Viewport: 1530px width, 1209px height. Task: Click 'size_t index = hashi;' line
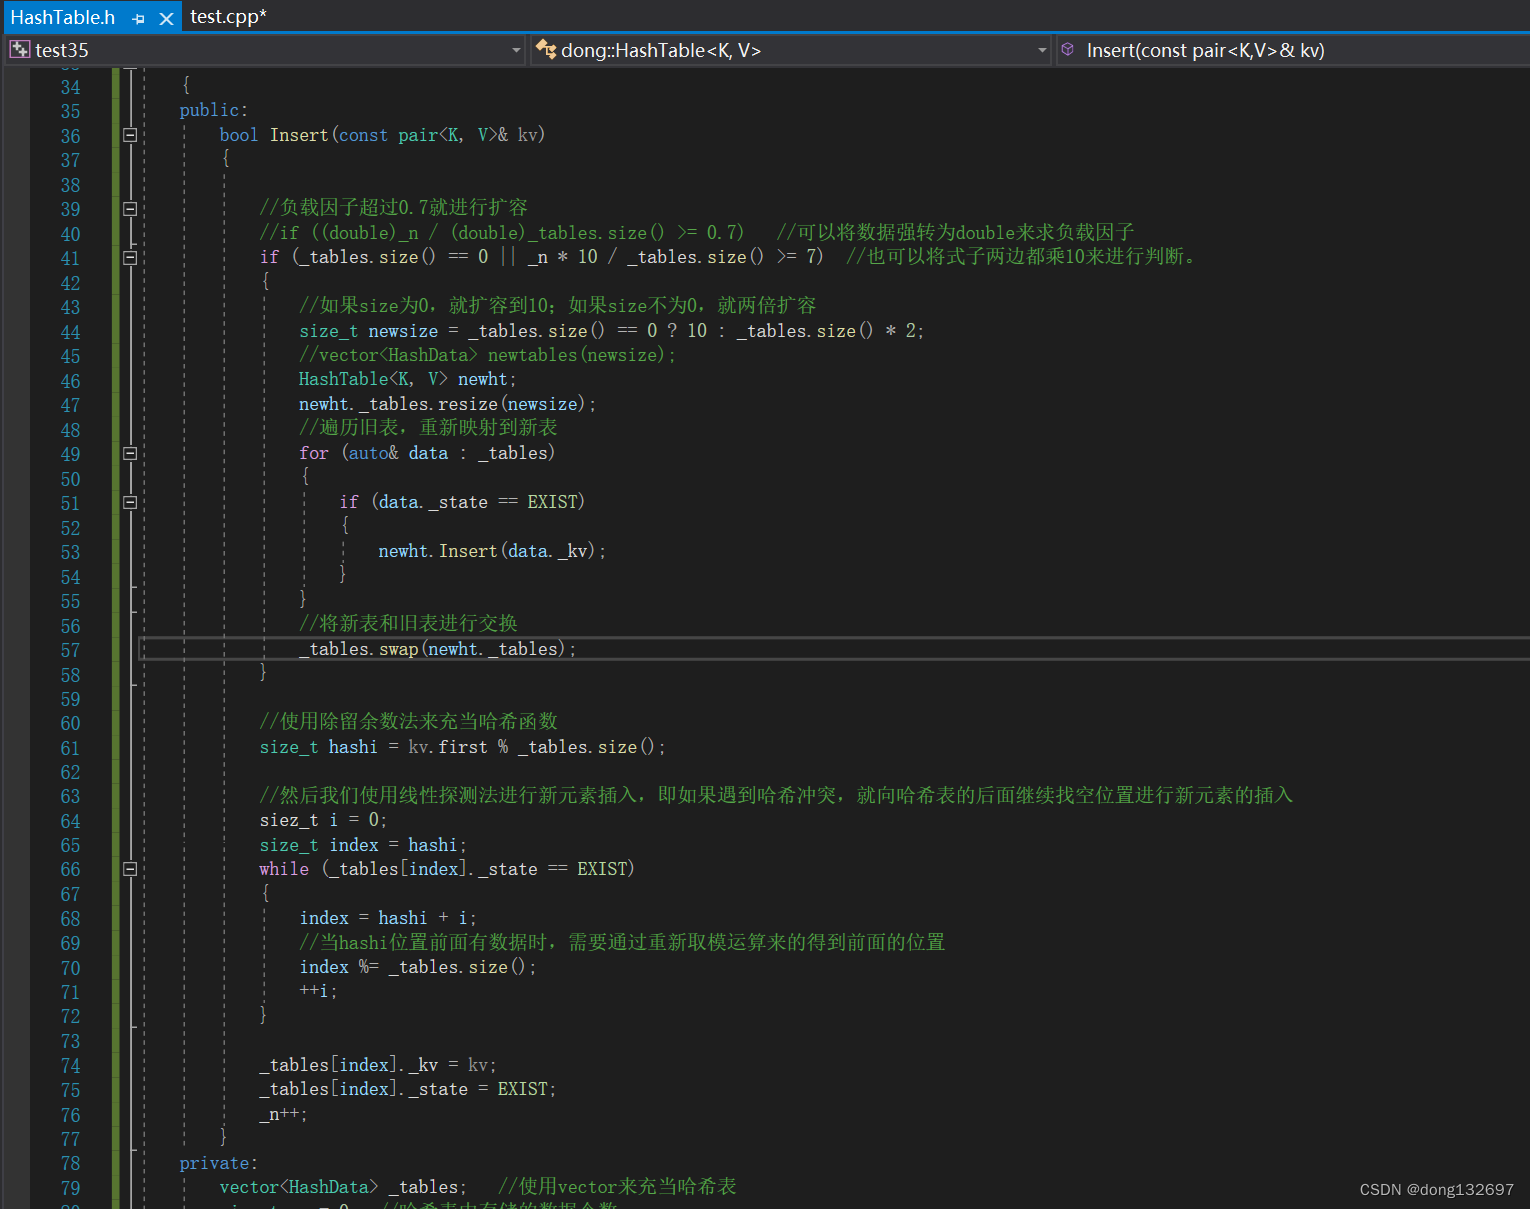[363, 845]
